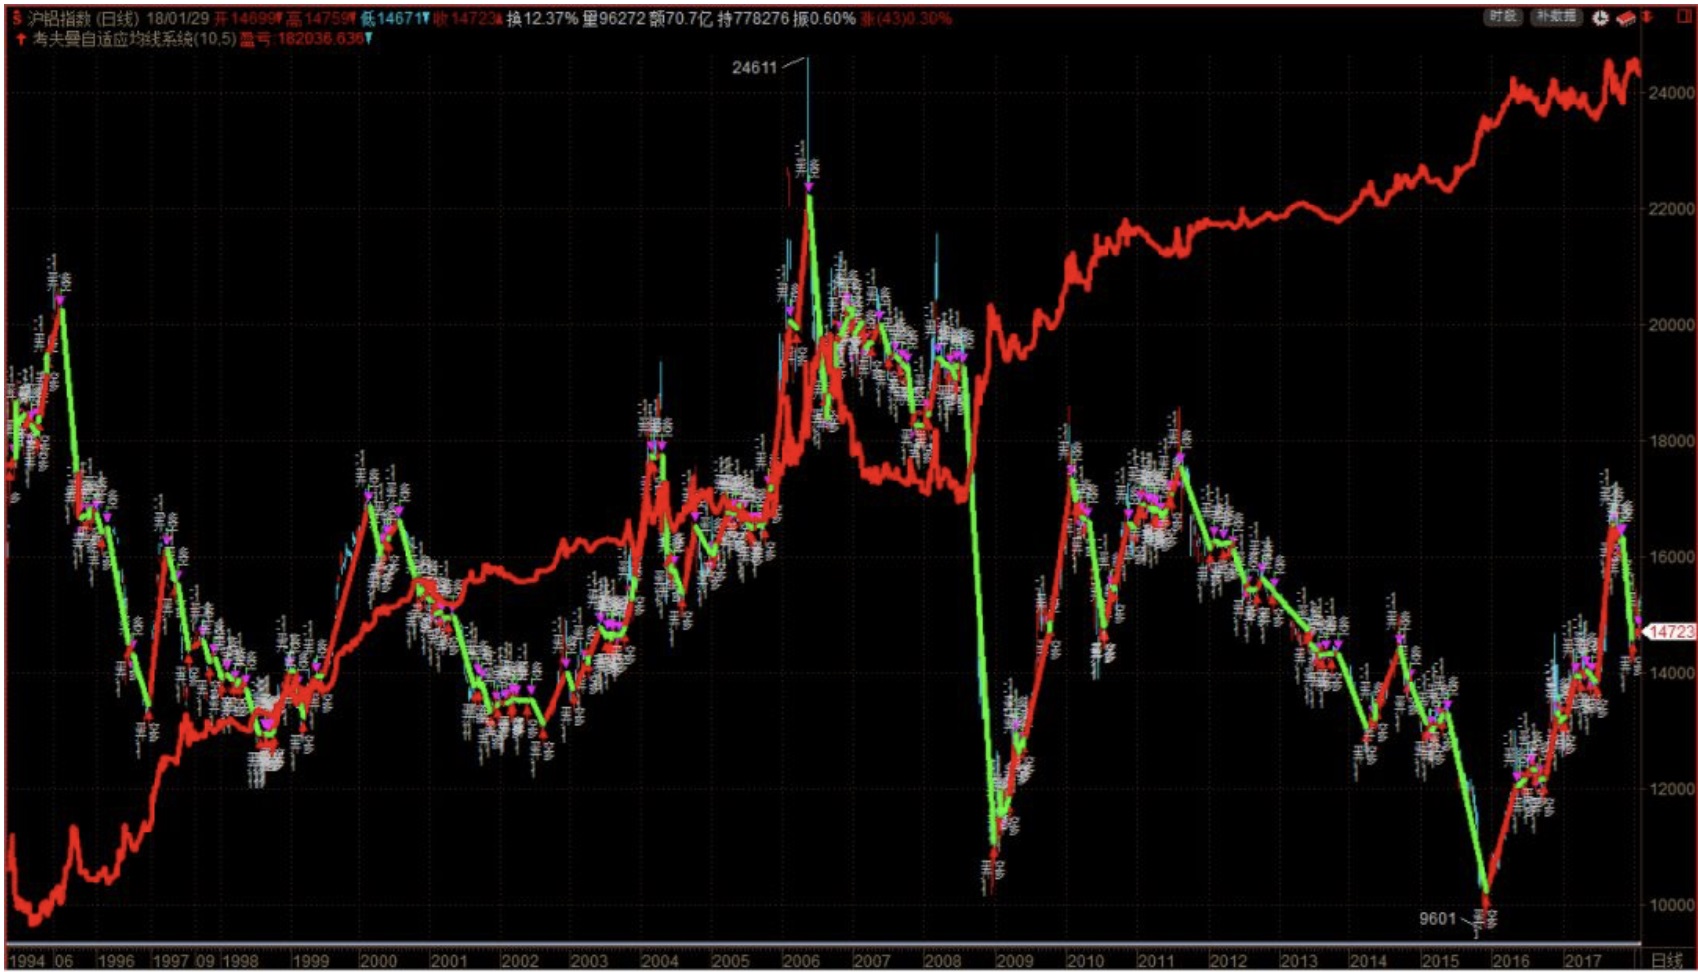Click the red arrow icon before 考夫曼自适应均线系统
Viewport: 1698px width, 972px height.
click(20, 39)
